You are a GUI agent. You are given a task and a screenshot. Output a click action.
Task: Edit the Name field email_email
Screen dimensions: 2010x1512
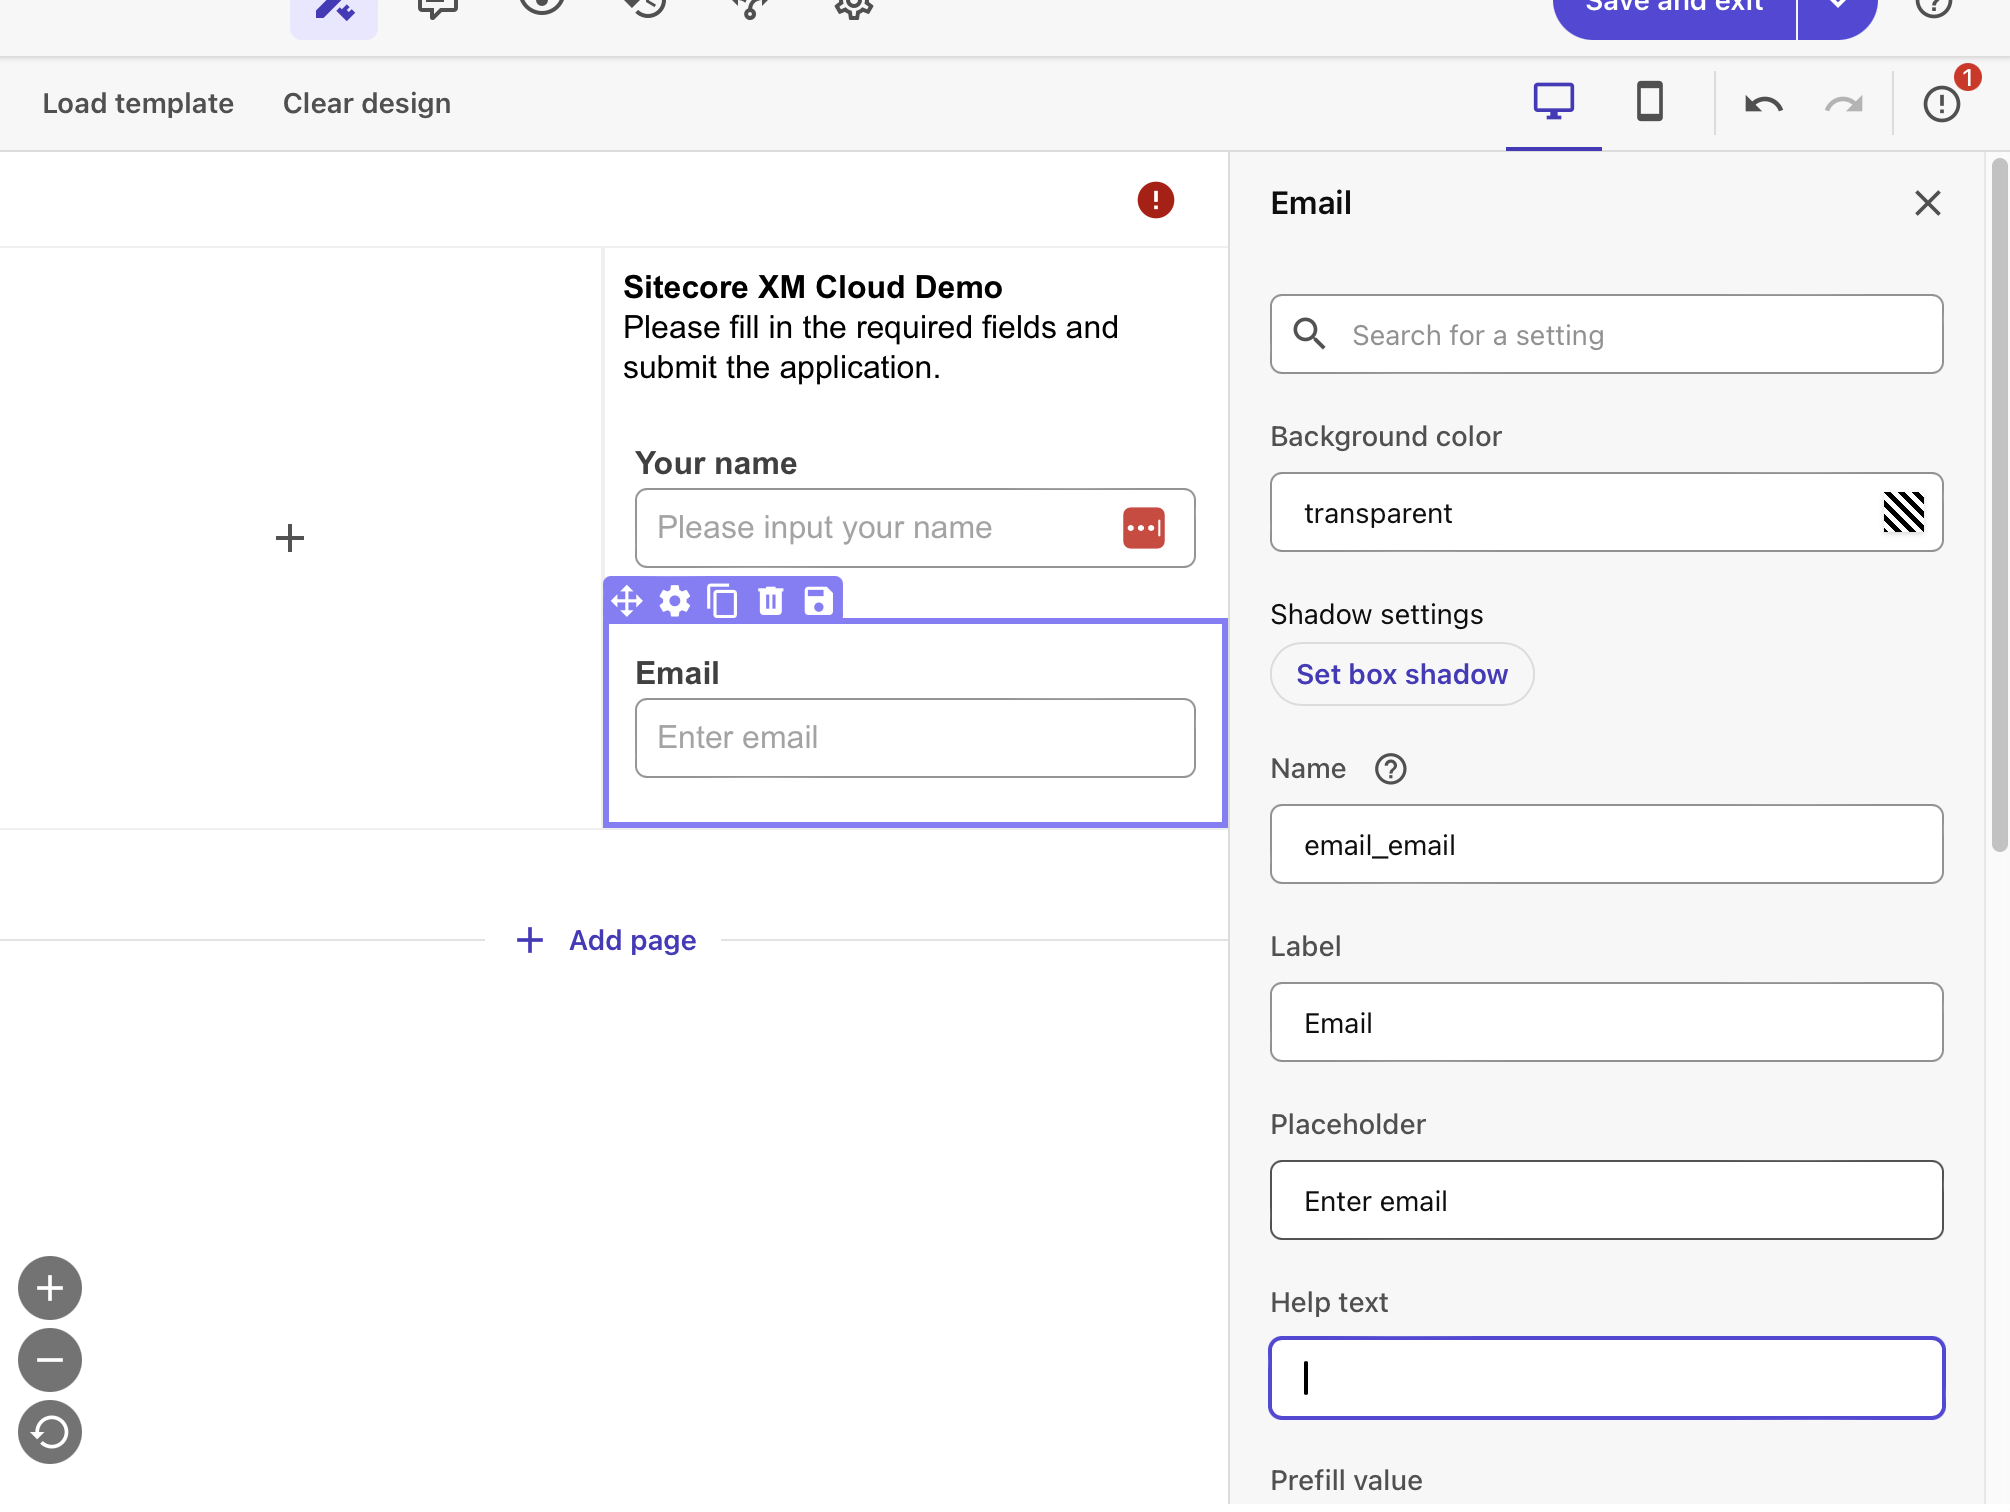click(x=1606, y=844)
